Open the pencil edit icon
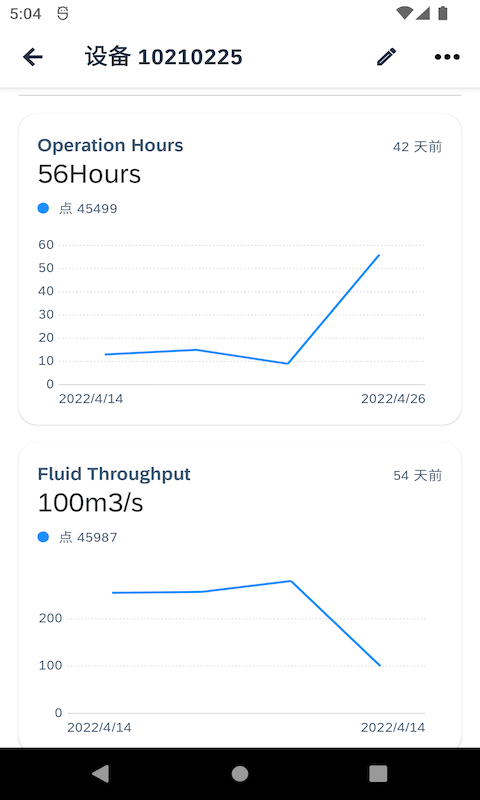Image resolution: width=480 pixels, height=800 pixels. pos(386,57)
